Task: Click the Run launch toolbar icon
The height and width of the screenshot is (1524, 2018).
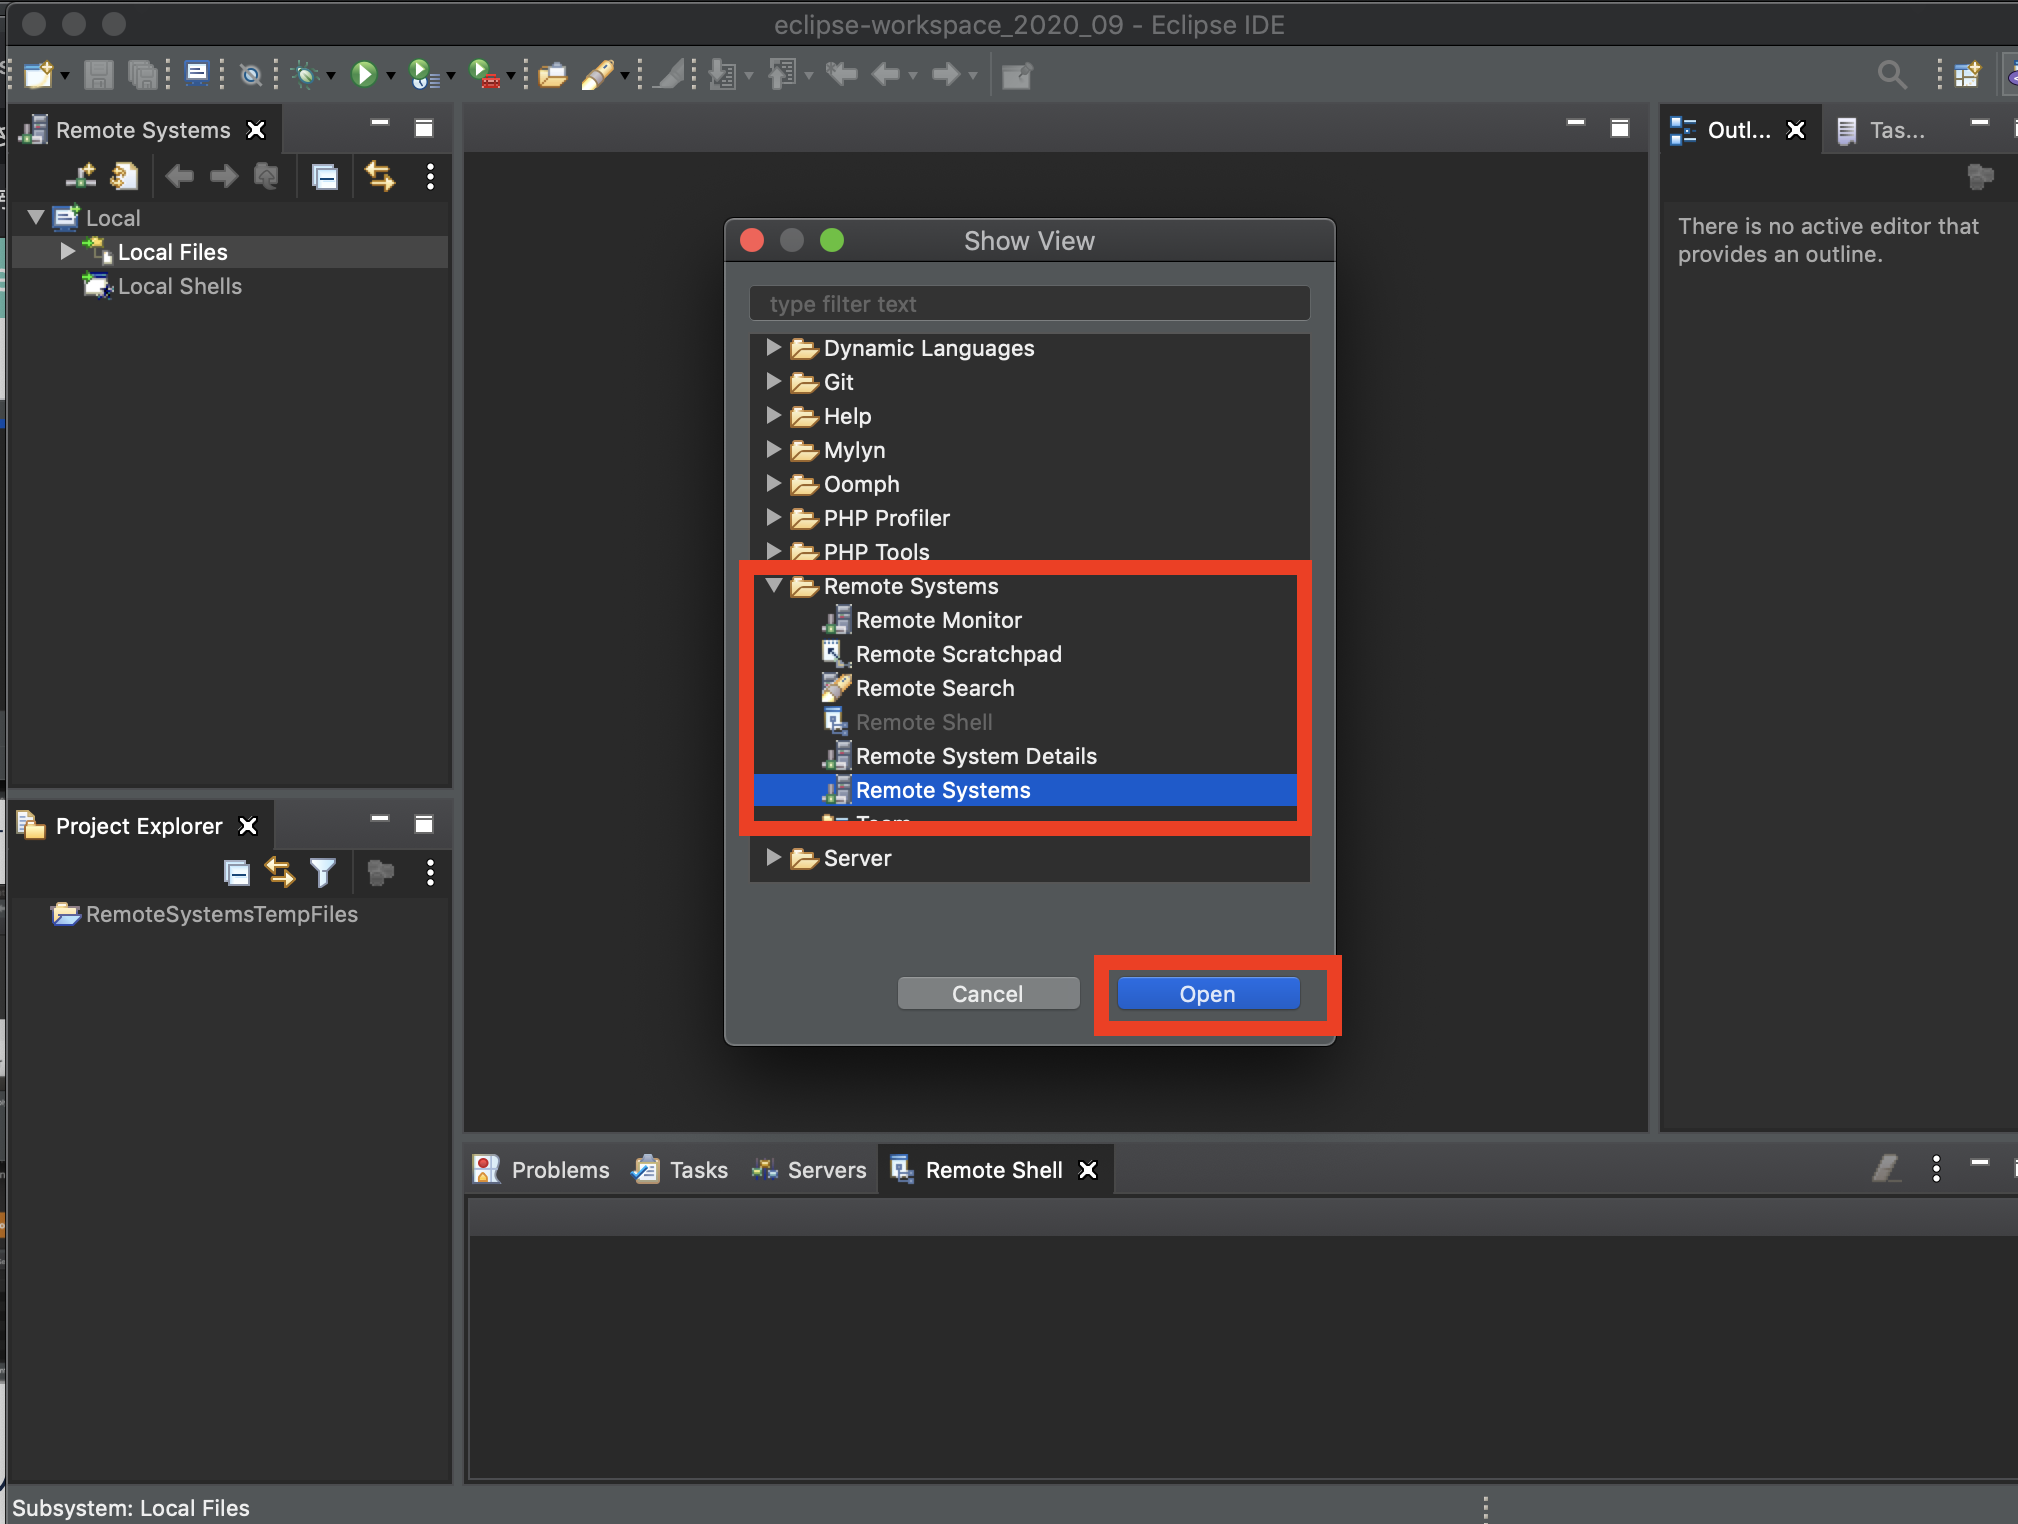Action: click(x=364, y=74)
